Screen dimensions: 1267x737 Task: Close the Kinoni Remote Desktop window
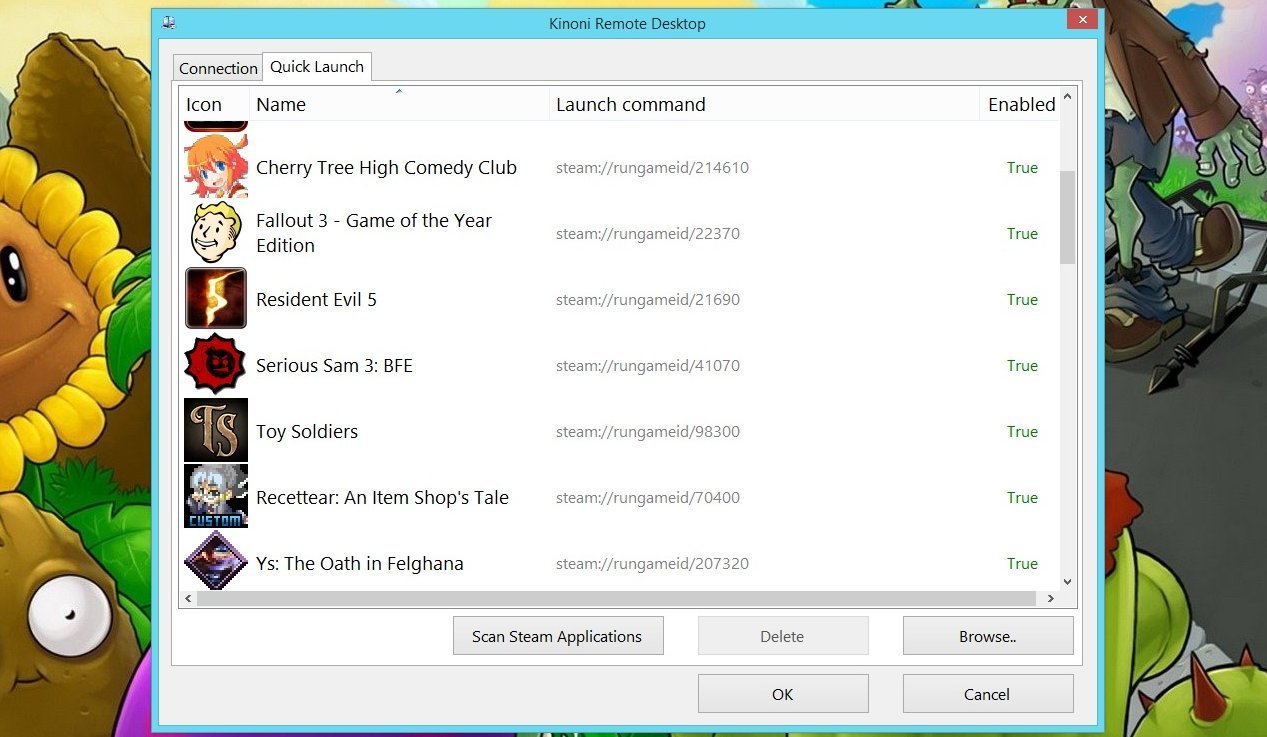click(1082, 21)
